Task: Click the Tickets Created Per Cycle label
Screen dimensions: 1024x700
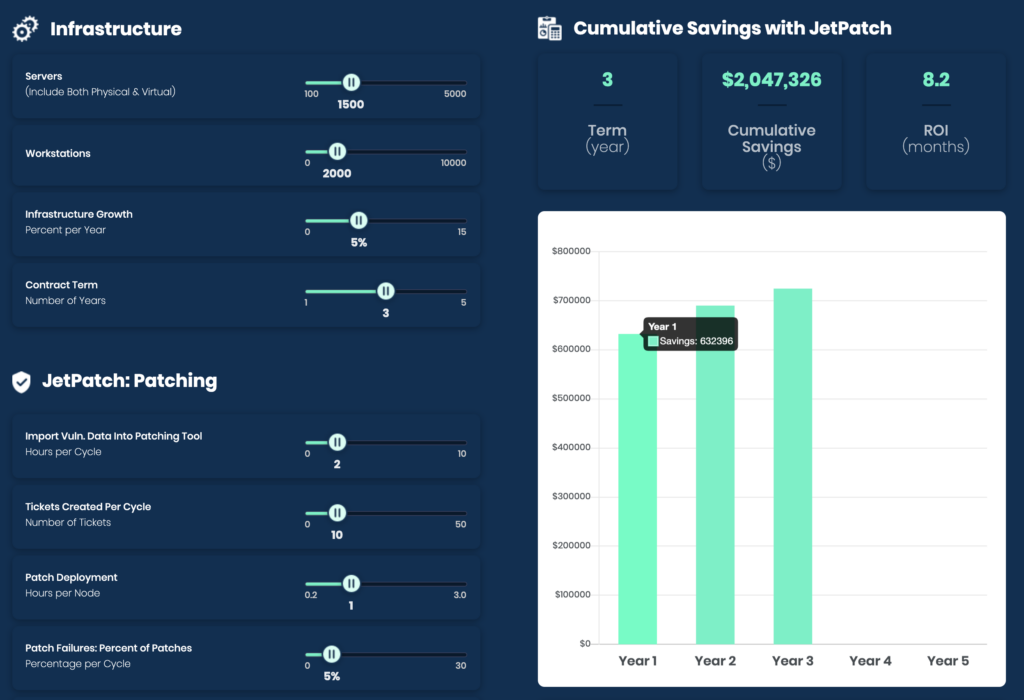Action: coord(88,507)
